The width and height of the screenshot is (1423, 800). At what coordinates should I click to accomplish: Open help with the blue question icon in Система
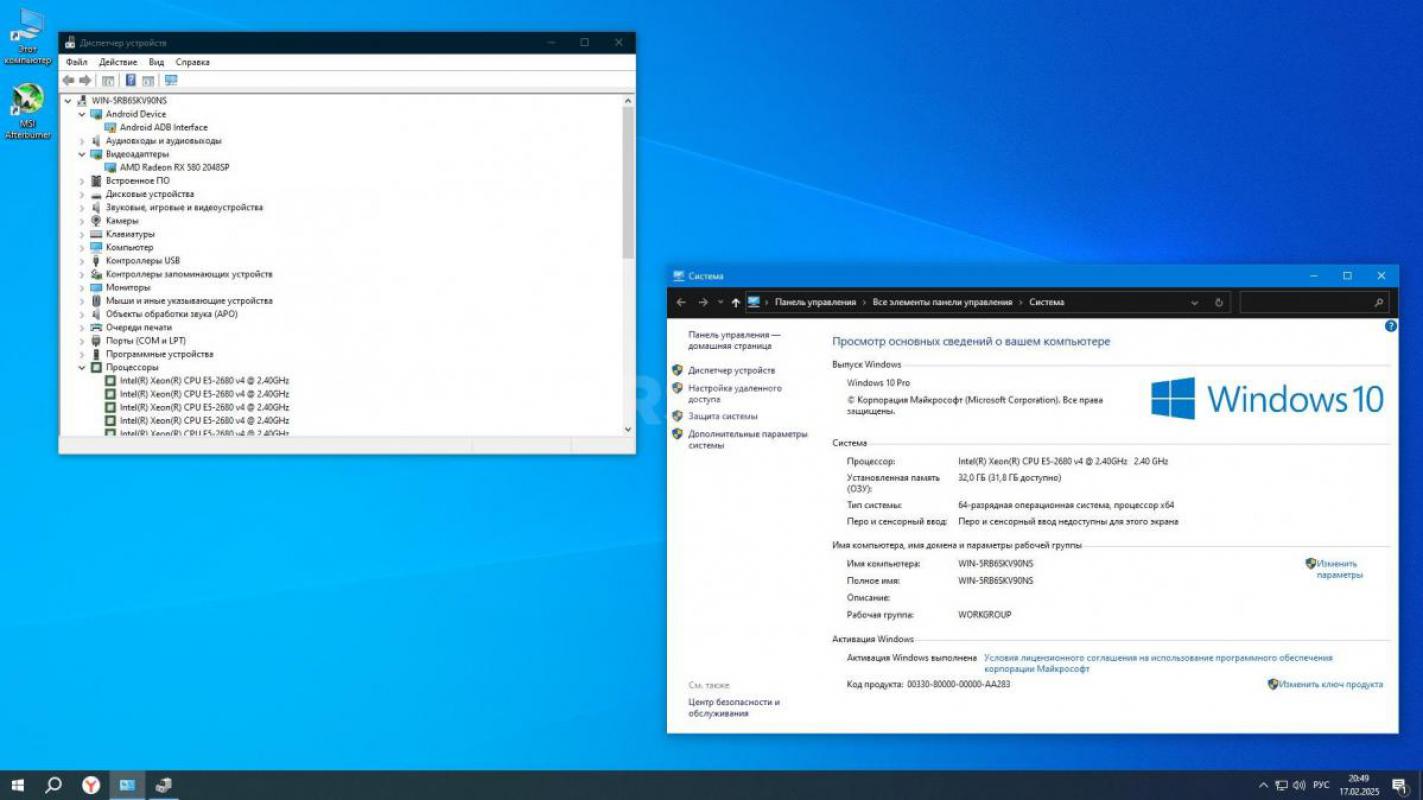(x=1390, y=326)
